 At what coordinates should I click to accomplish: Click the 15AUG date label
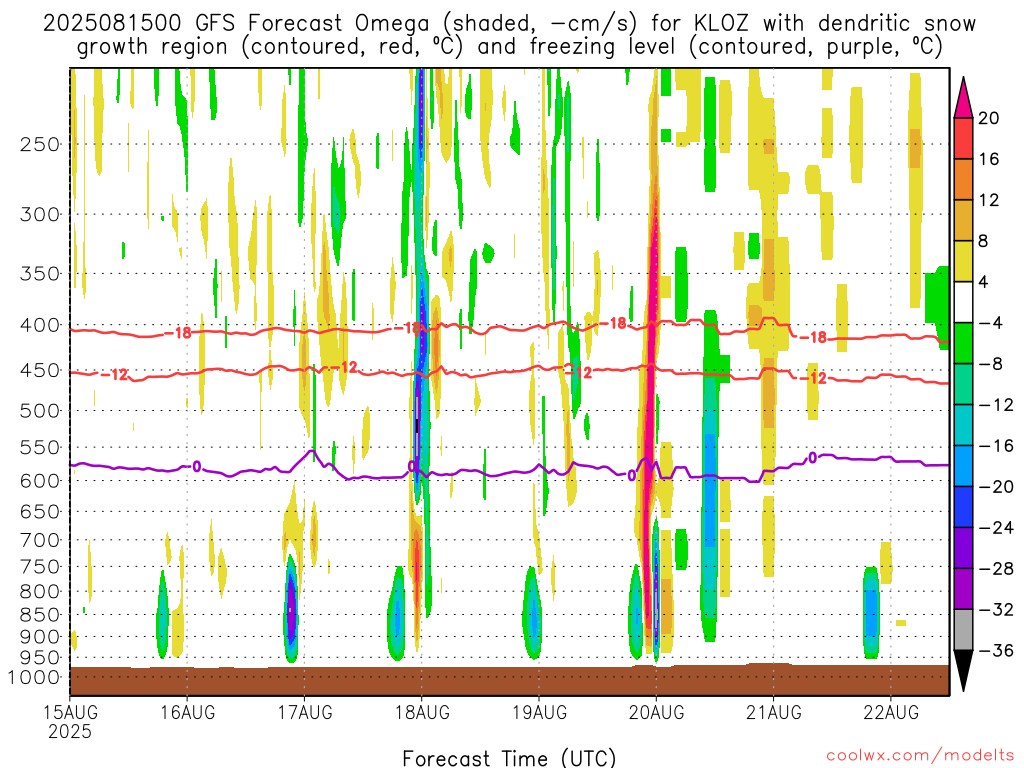coord(70,712)
